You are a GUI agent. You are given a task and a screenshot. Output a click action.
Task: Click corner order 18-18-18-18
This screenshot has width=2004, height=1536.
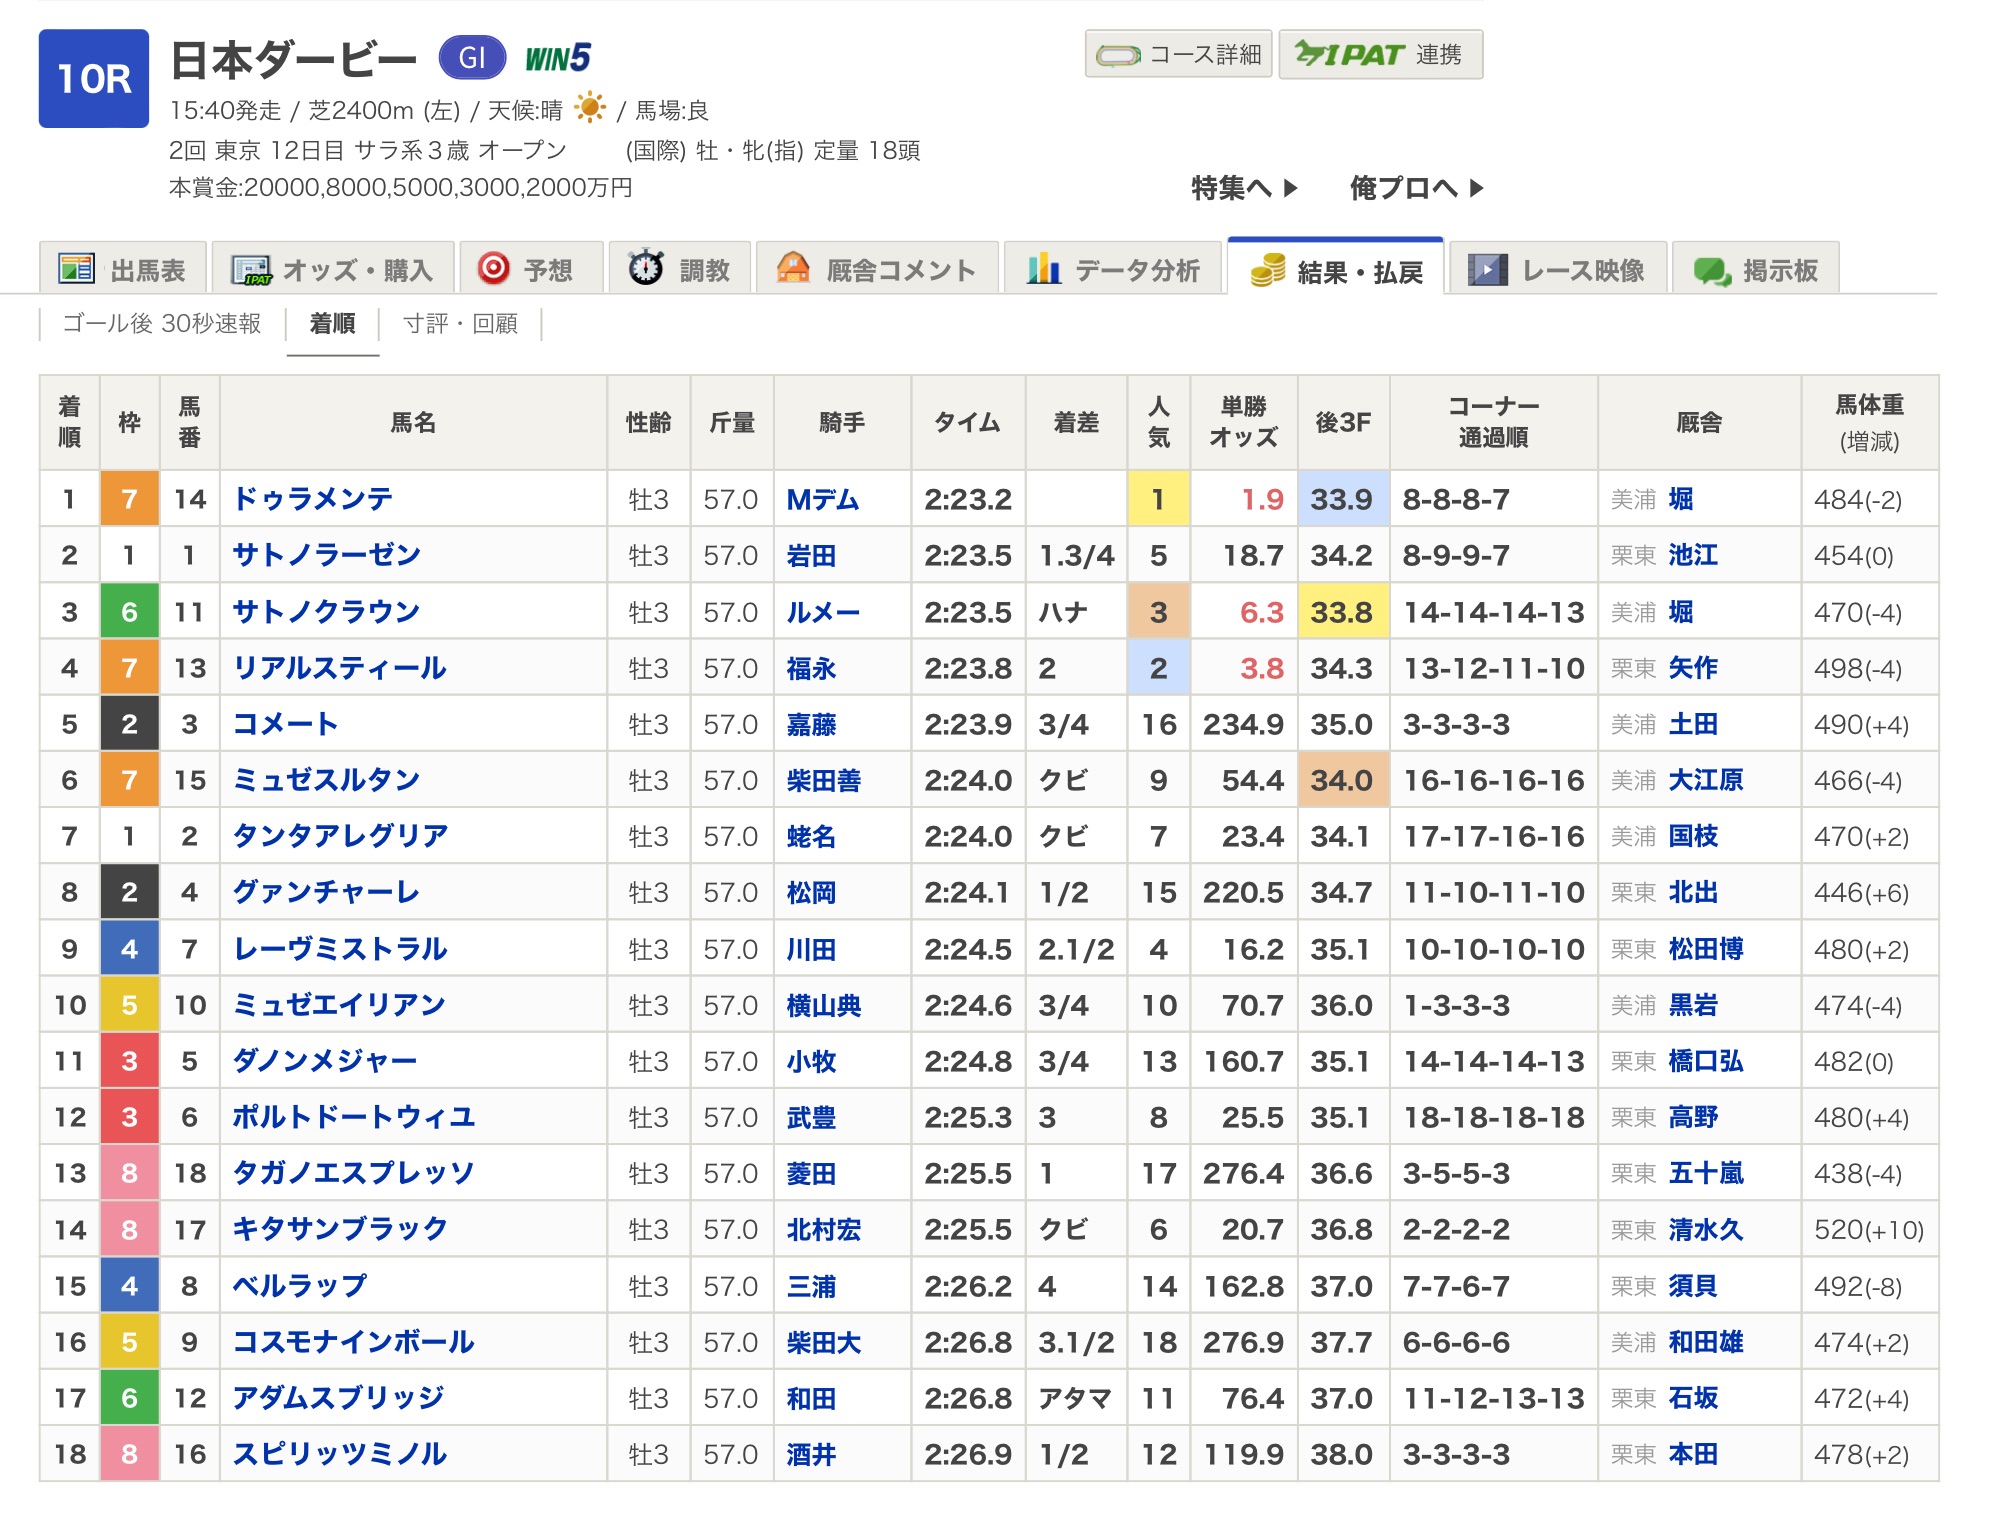(x=1494, y=1116)
